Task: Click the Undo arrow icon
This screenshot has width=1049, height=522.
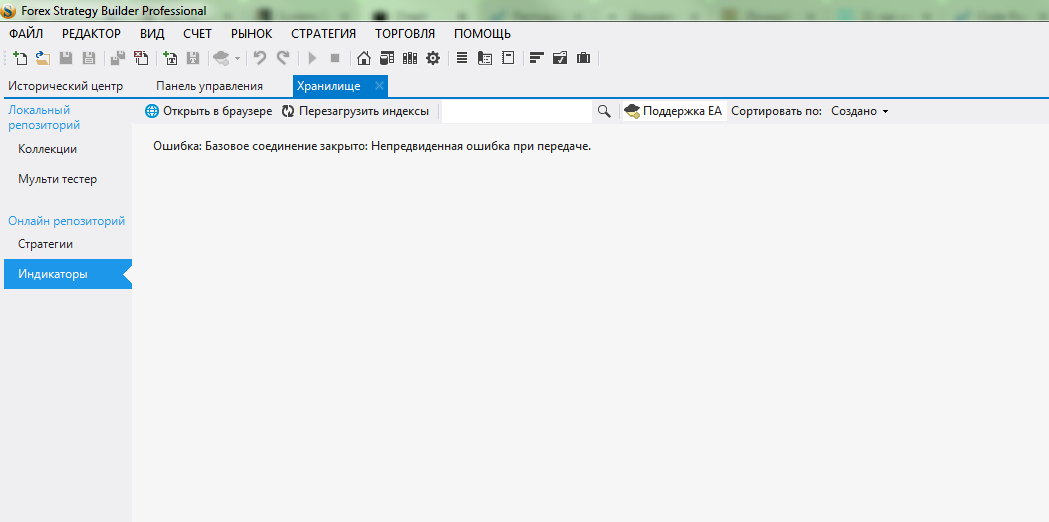Action: 260,58
